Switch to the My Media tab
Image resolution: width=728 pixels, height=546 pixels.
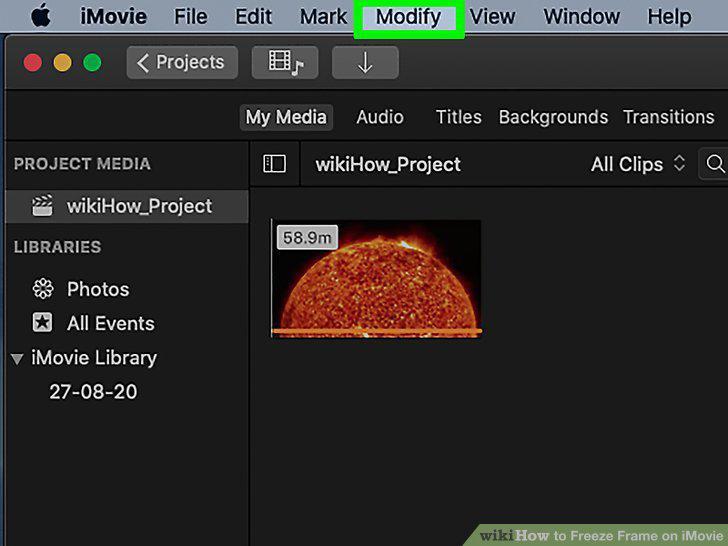(x=286, y=117)
